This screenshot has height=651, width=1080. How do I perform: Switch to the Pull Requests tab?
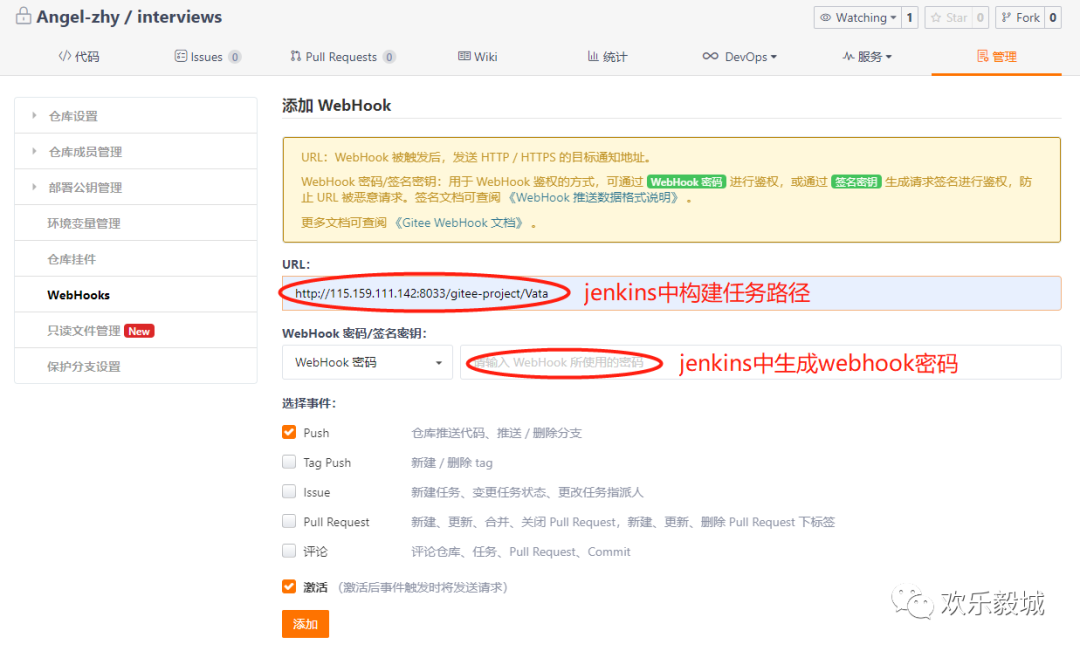(x=342, y=56)
